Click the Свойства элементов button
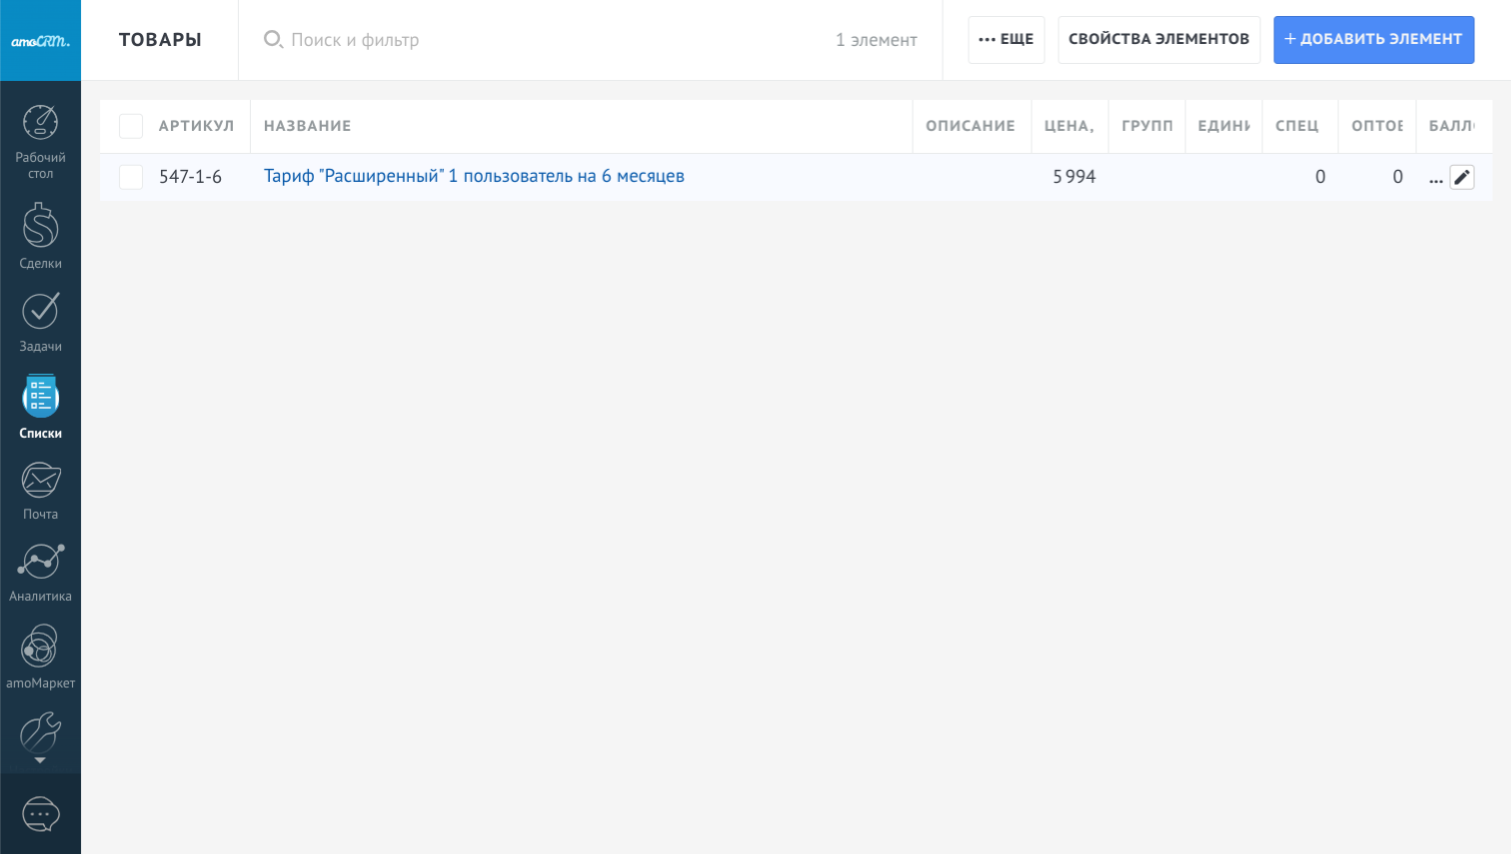The height and width of the screenshot is (854, 1511). (1158, 40)
